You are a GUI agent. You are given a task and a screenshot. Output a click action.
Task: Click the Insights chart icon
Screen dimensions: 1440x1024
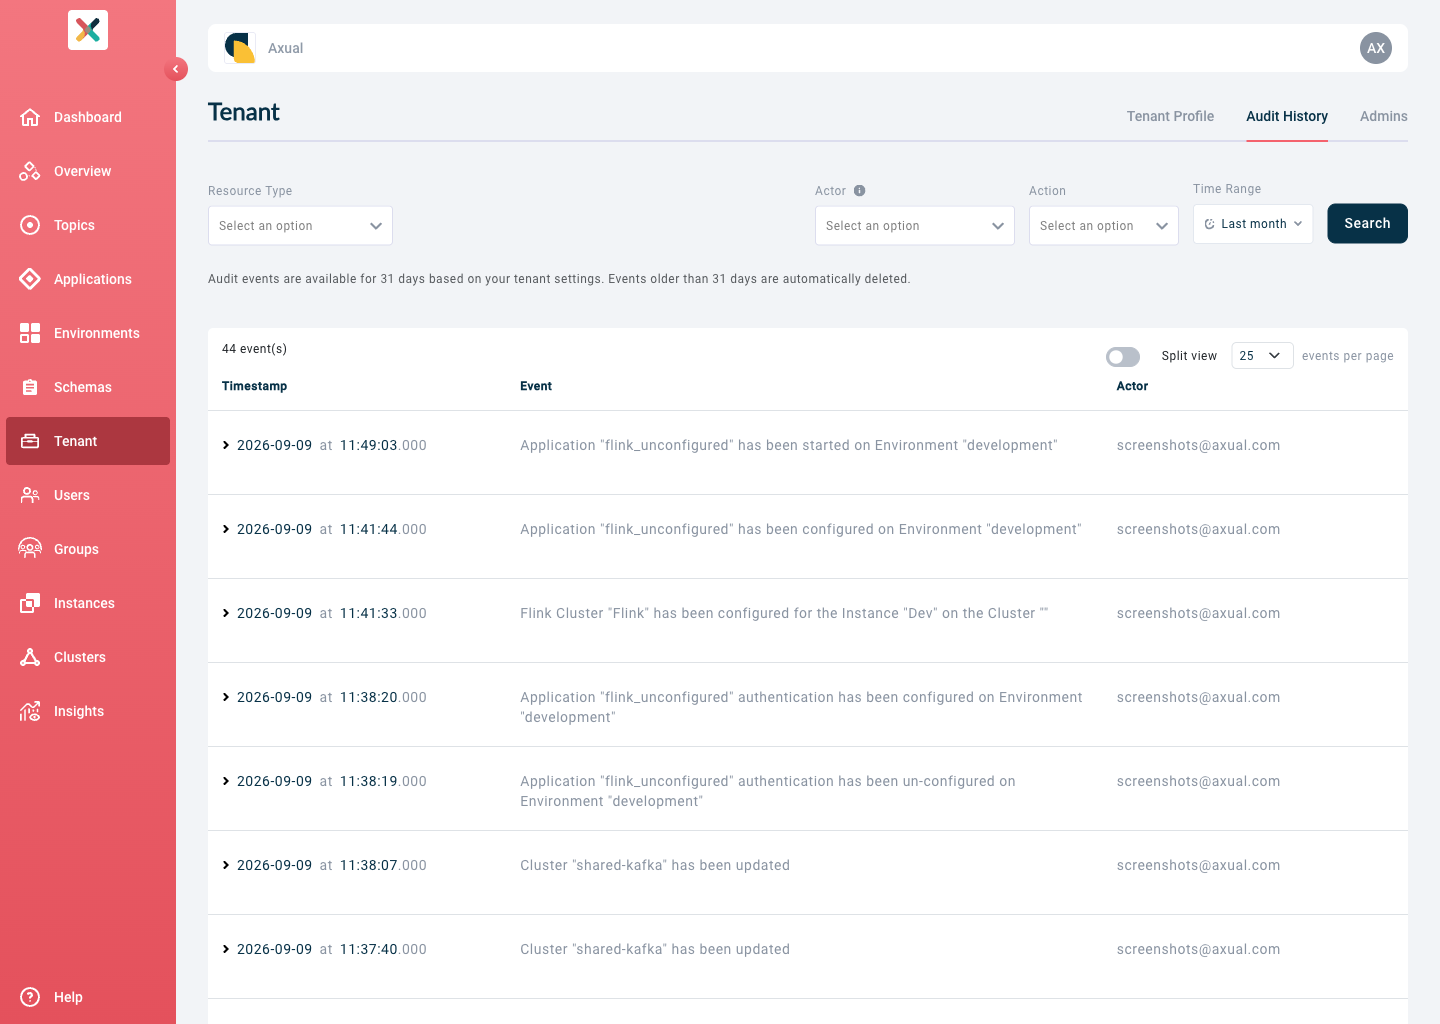pos(30,711)
